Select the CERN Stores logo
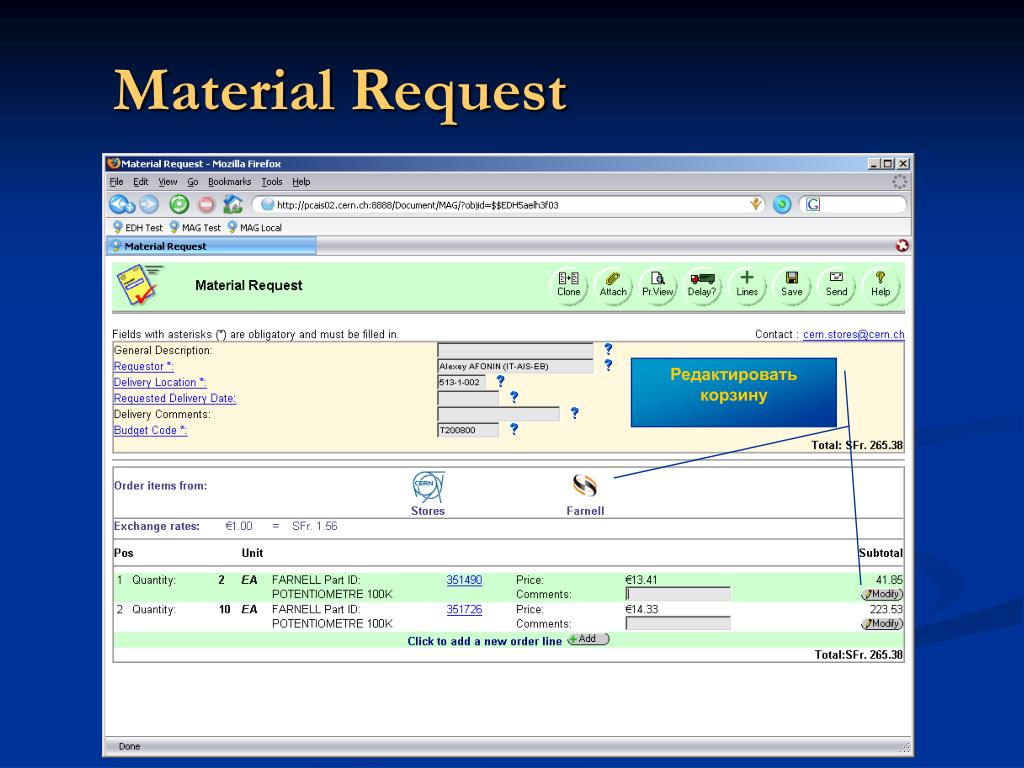The image size is (1024, 768). tap(428, 487)
